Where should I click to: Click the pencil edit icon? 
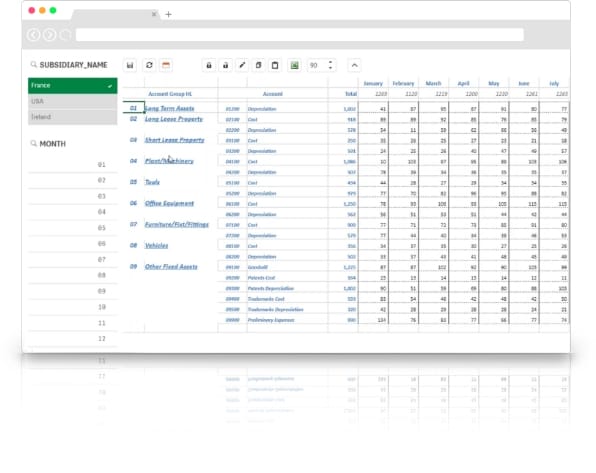coord(242,65)
